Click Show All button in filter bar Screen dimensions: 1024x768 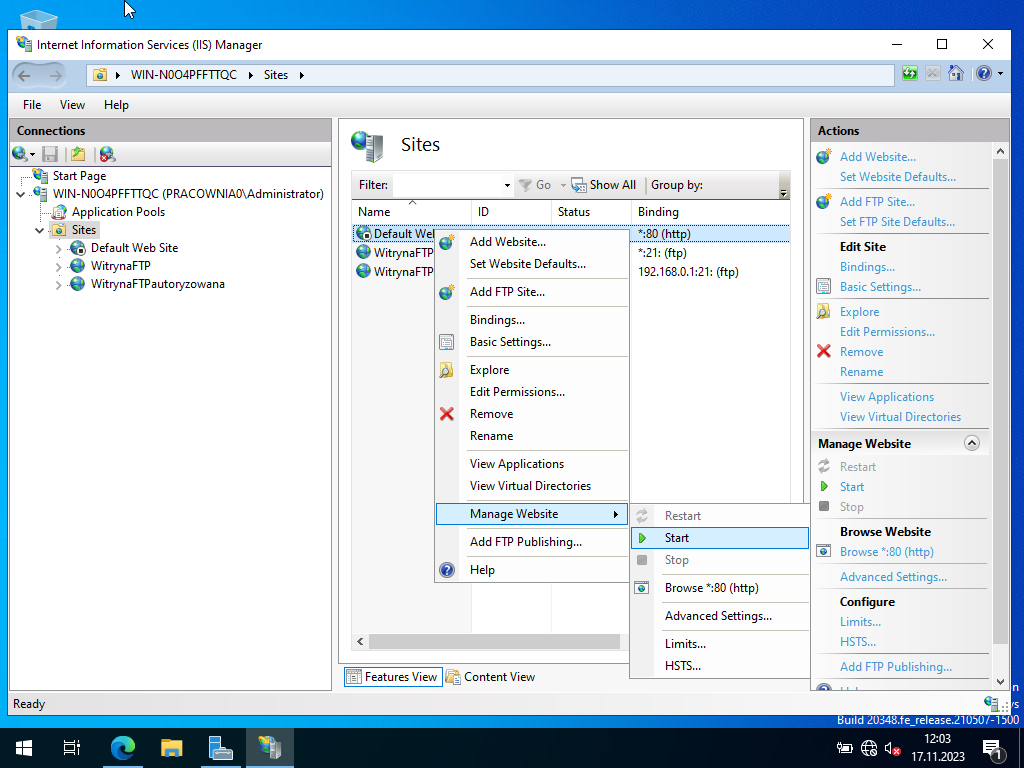point(603,185)
